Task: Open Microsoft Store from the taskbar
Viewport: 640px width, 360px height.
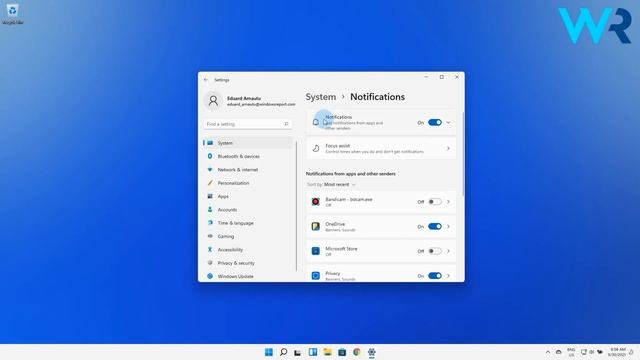Action: tap(342, 352)
